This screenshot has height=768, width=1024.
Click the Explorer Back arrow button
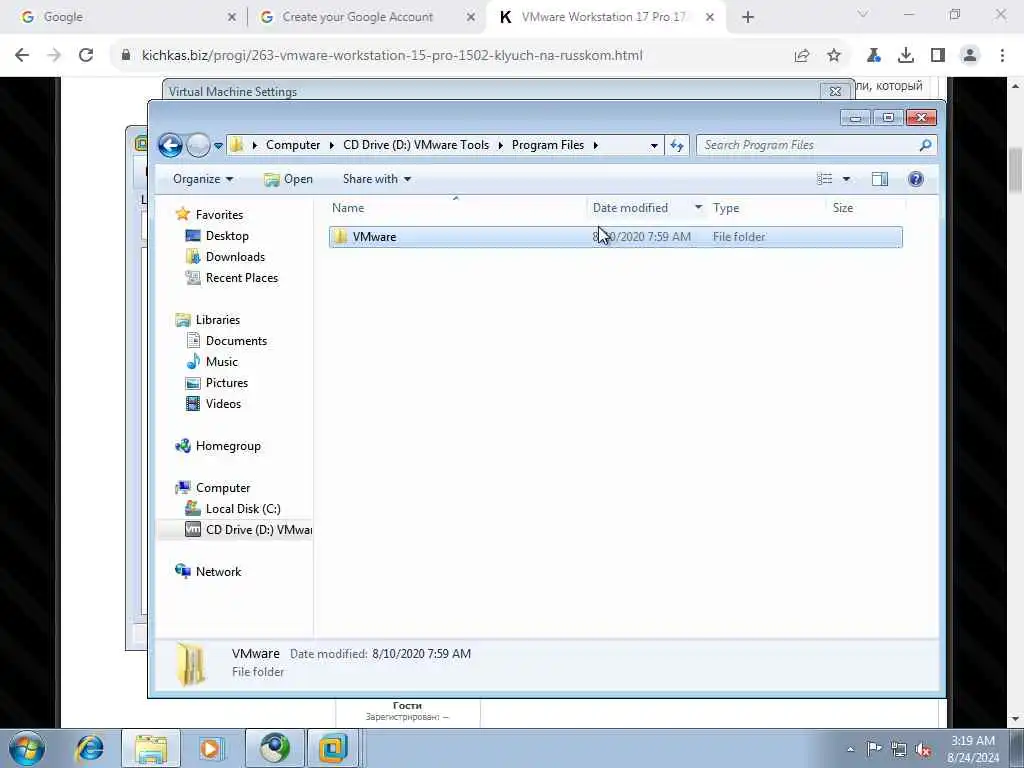170,145
